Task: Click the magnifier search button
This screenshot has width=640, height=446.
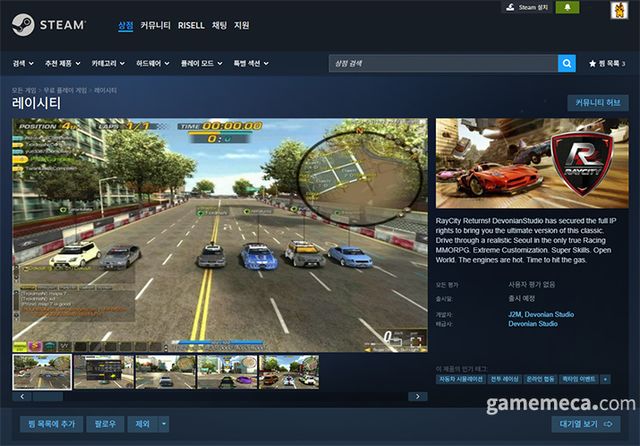Action: (567, 64)
